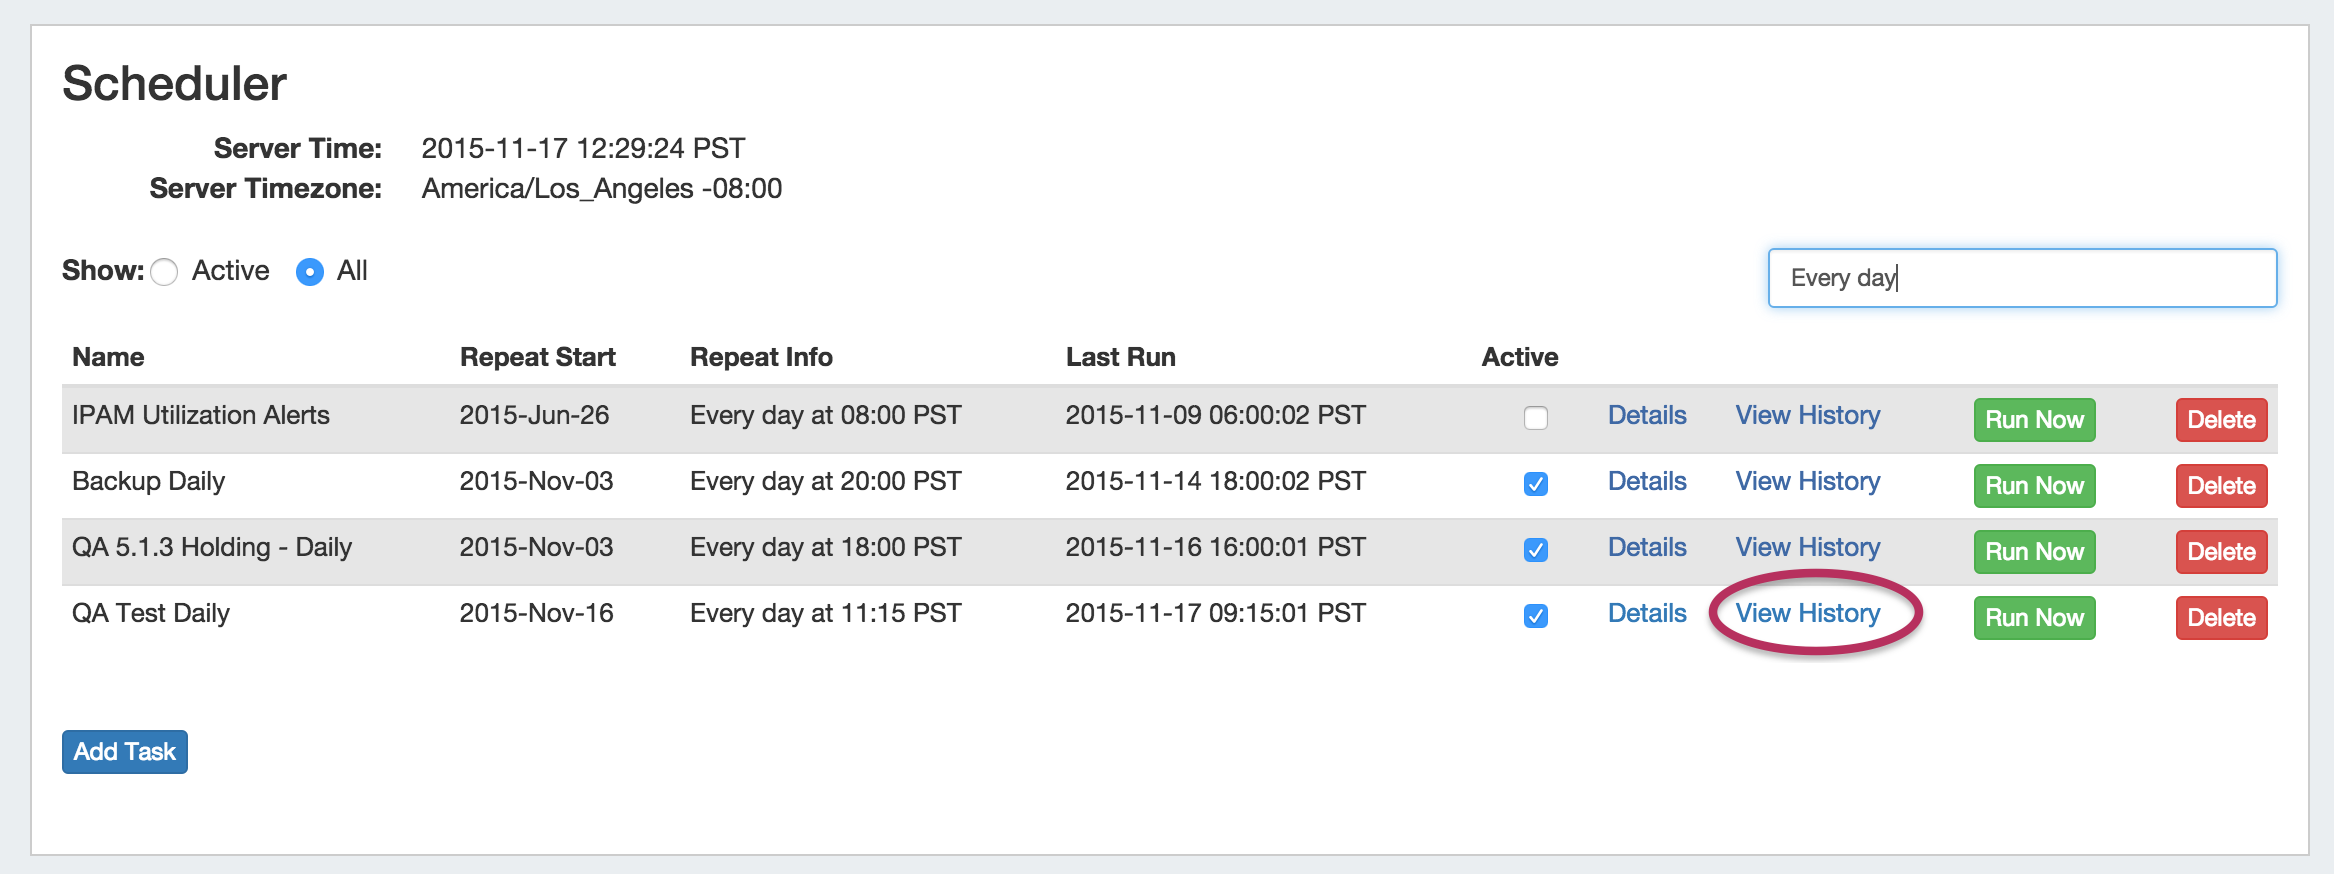Select the Active radio button filter
Image resolution: width=2334 pixels, height=874 pixels.
click(x=165, y=272)
